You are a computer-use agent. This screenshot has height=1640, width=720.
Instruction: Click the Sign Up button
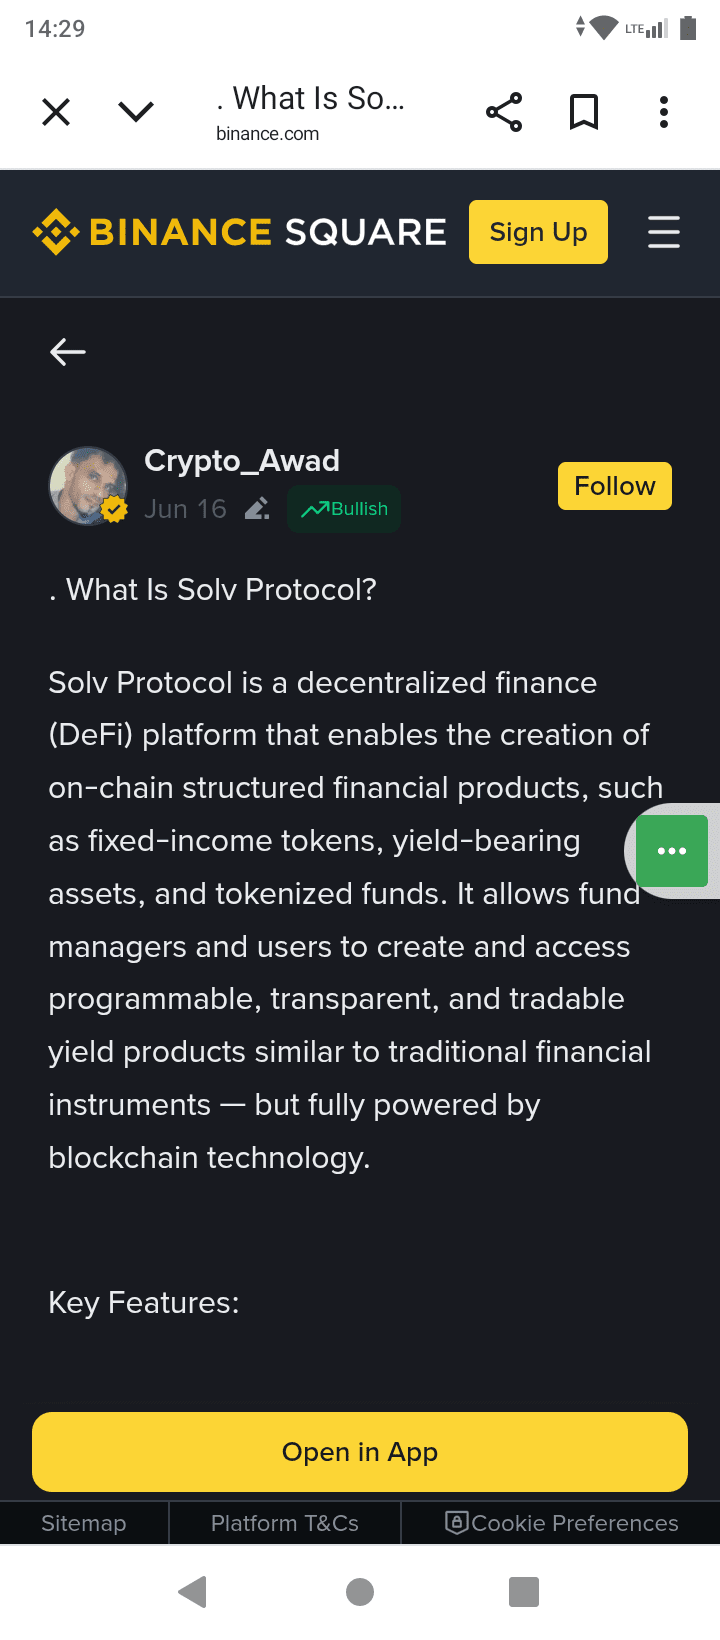coord(538,232)
